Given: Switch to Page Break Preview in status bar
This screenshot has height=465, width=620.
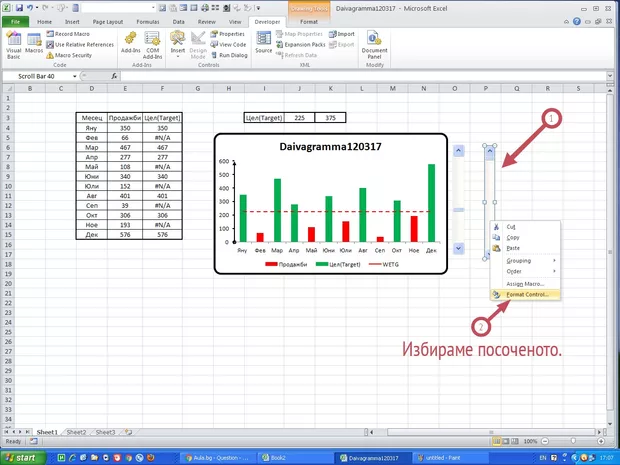Looking at the screenshot, I should 514,441.
